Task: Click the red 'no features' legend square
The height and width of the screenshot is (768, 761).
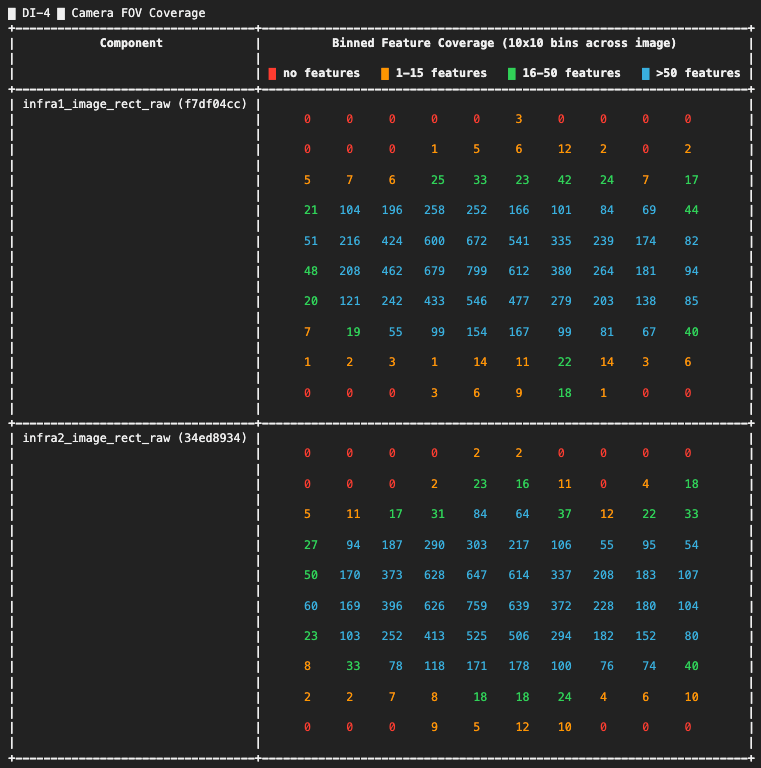Action: pyautogui.click(x=272, y=73)
